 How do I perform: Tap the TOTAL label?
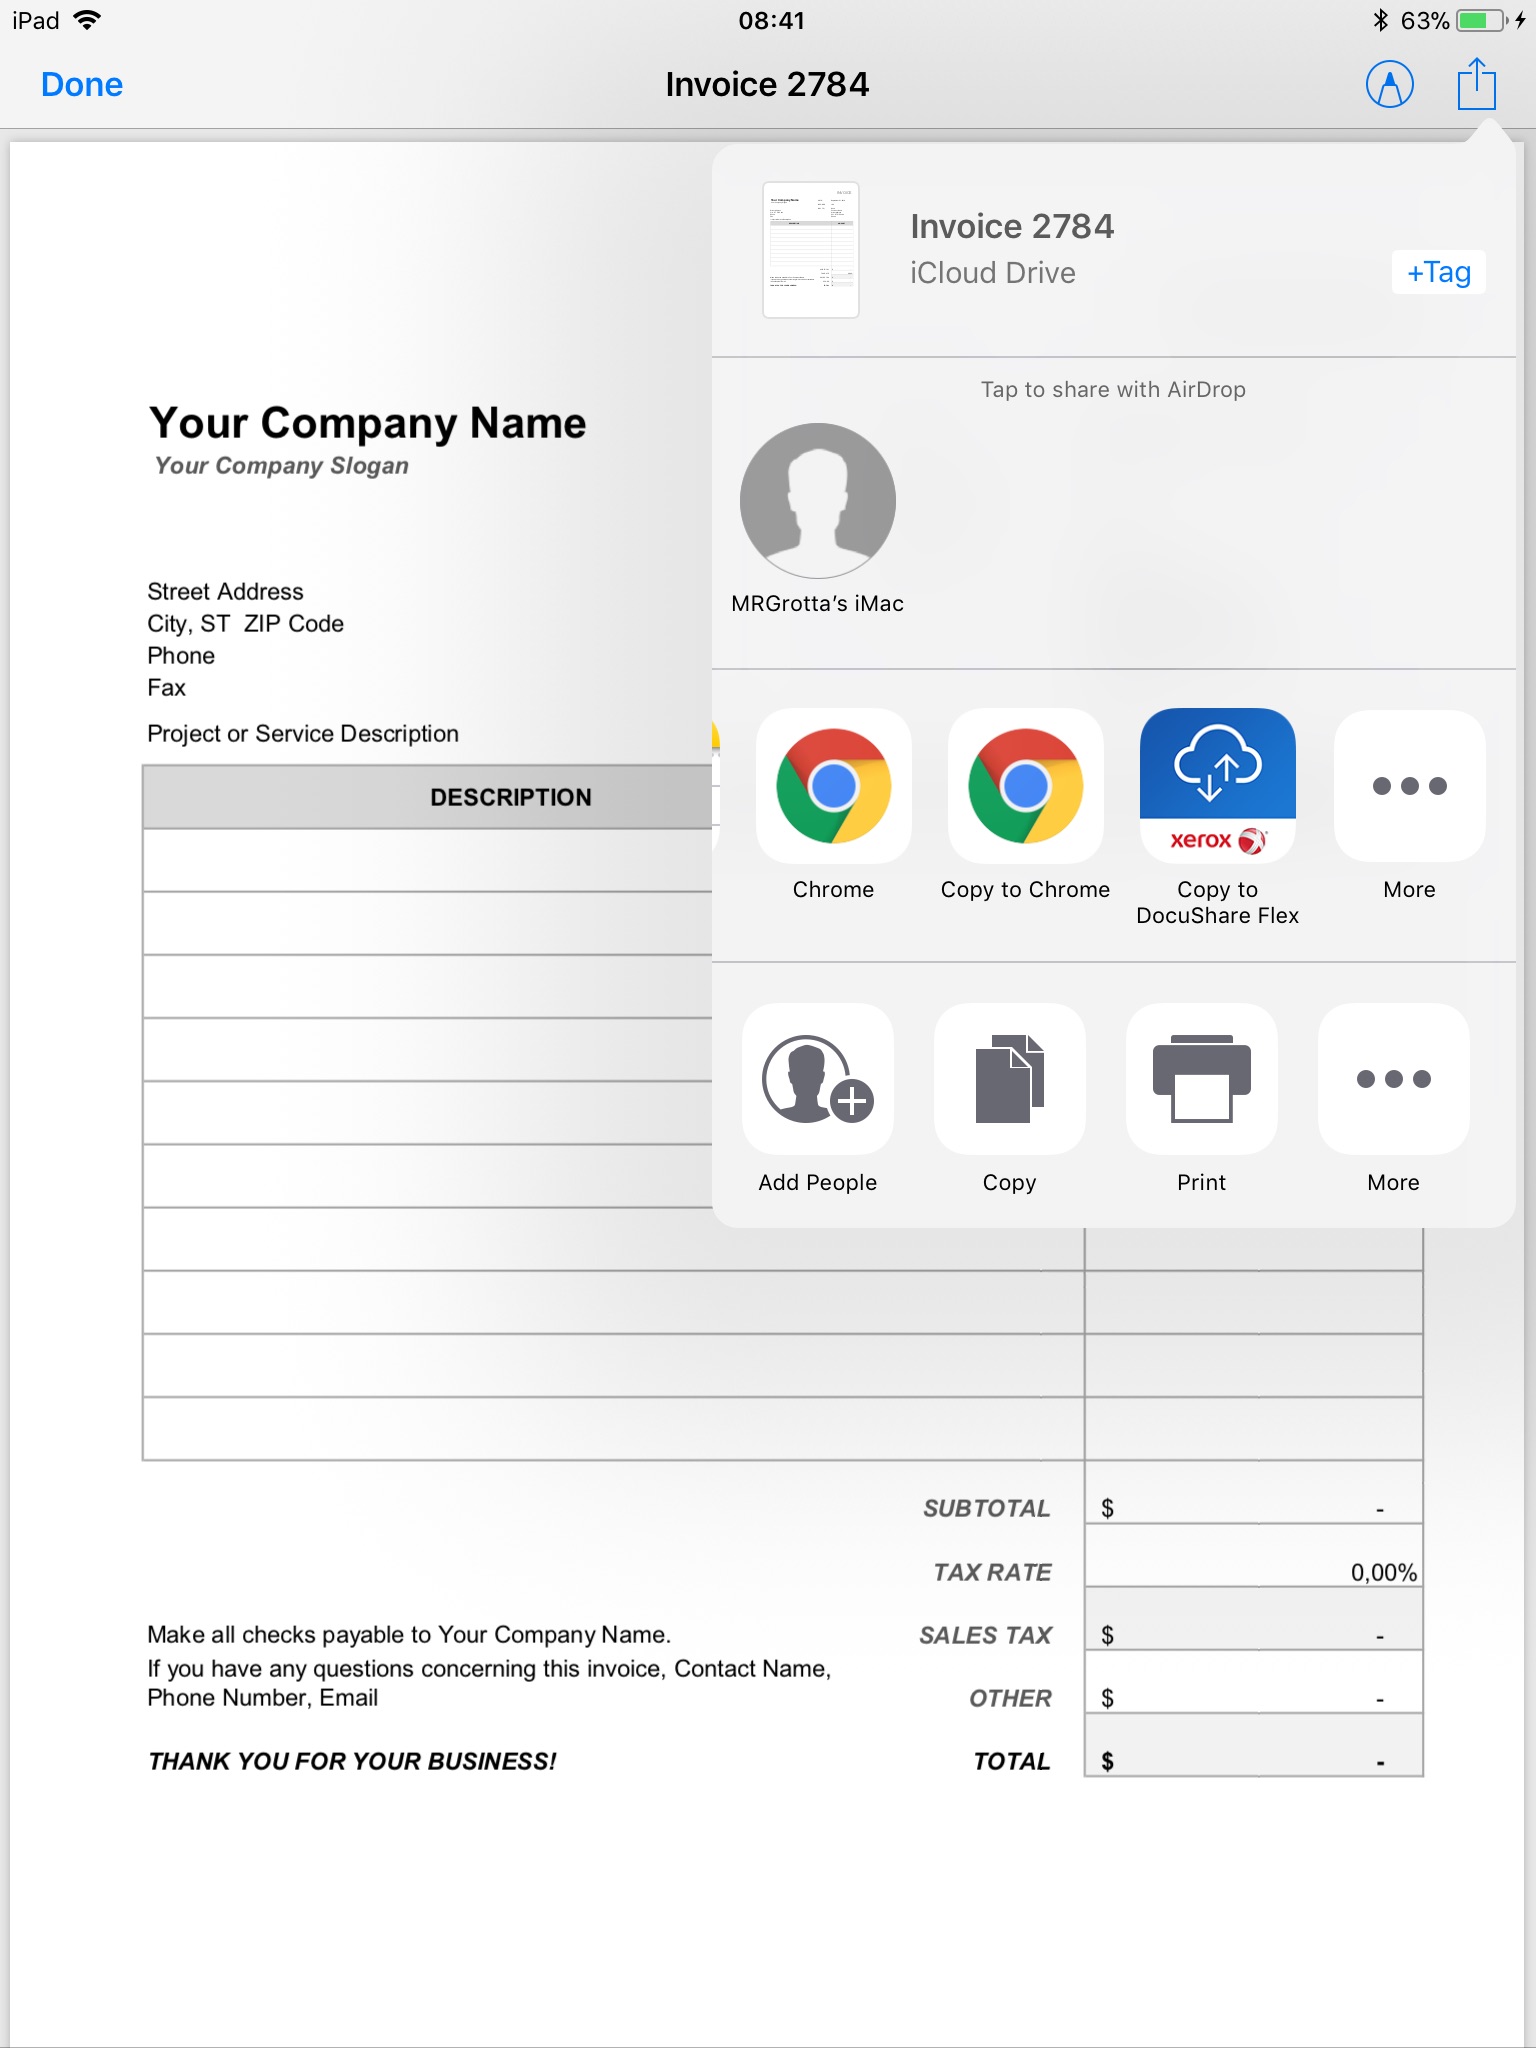pyautogui.click(x=1012, y=1761)
